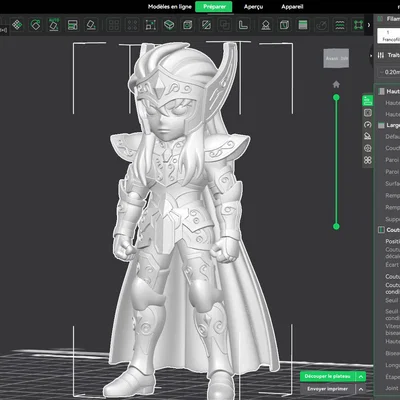The height and width of the screenshot is (400, 400).
Task: Open the Modèles en ligne tab
Action: [x=170, y=7]
